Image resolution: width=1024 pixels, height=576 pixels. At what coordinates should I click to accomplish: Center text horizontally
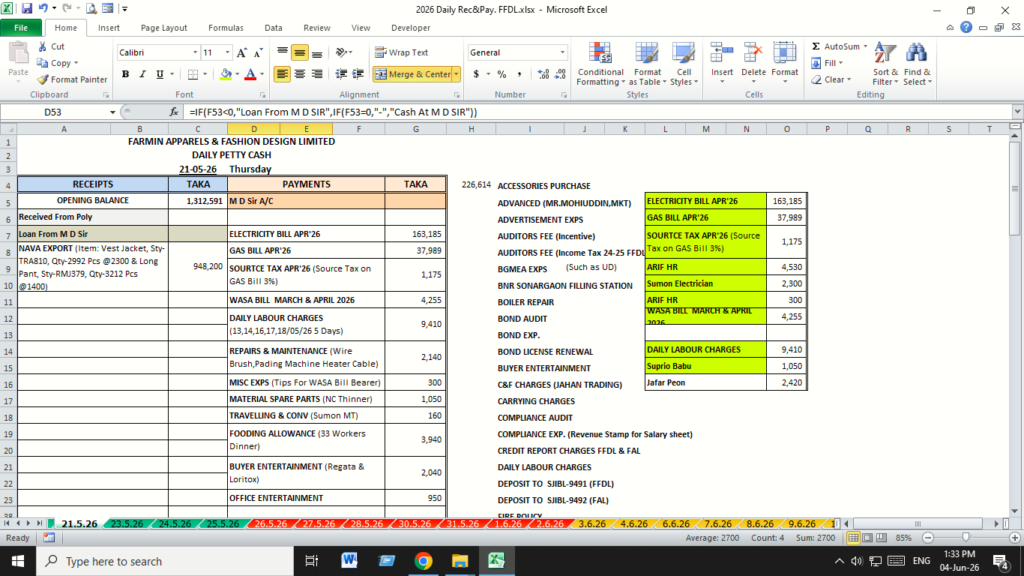[300, 74]
